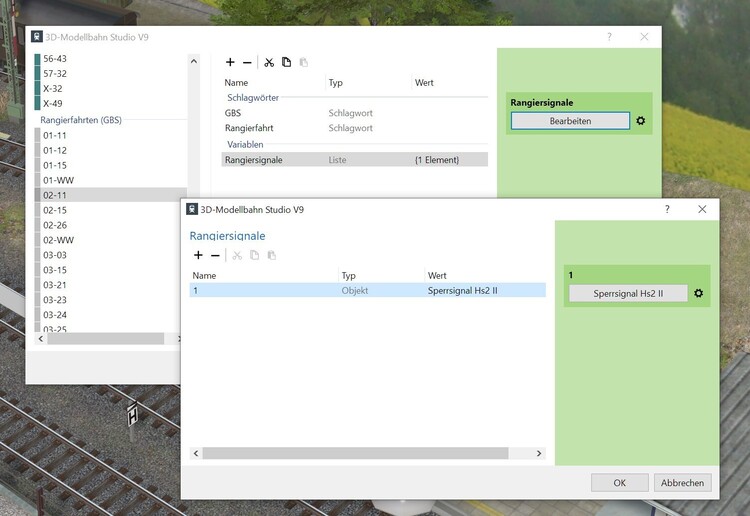Image resolution: width=750 pixels, height=516 pixels.
Task: Remove selected element from Rangiersignale list
Action: 215,255
